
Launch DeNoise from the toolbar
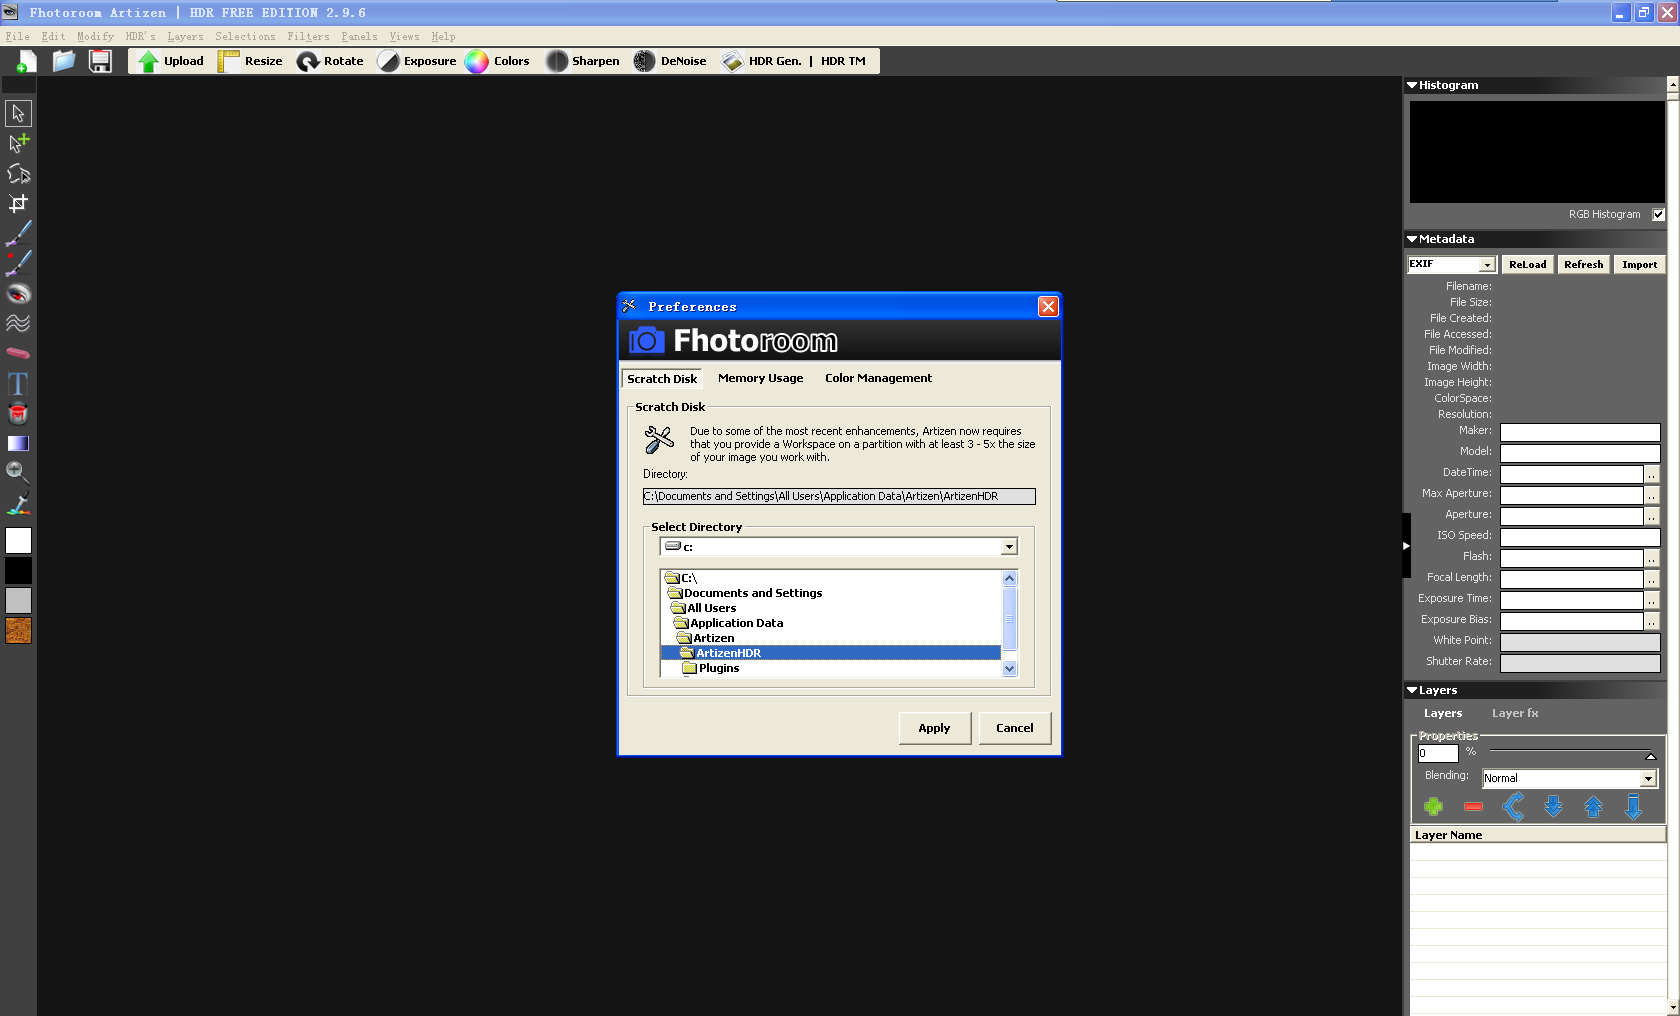670,61
